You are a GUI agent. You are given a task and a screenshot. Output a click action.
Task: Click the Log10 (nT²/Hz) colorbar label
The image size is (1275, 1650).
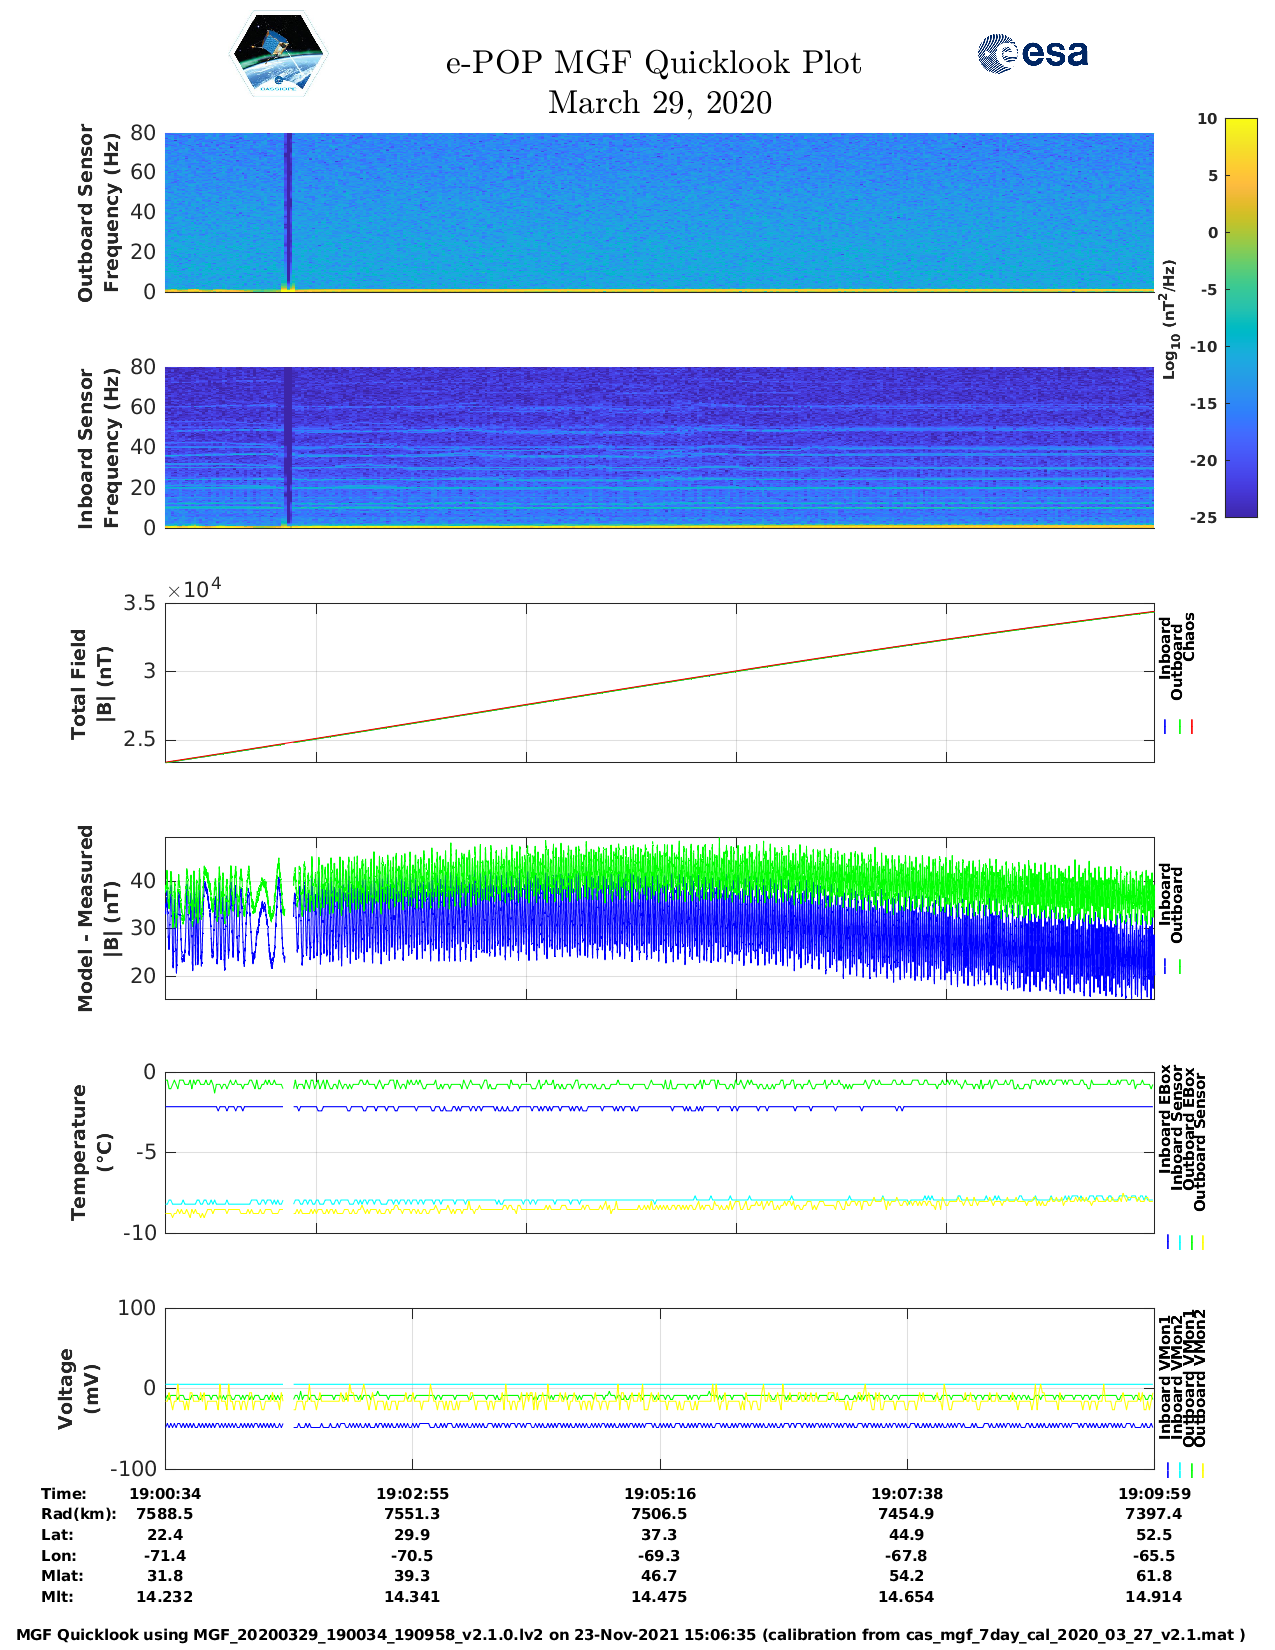click(1168, 319)
